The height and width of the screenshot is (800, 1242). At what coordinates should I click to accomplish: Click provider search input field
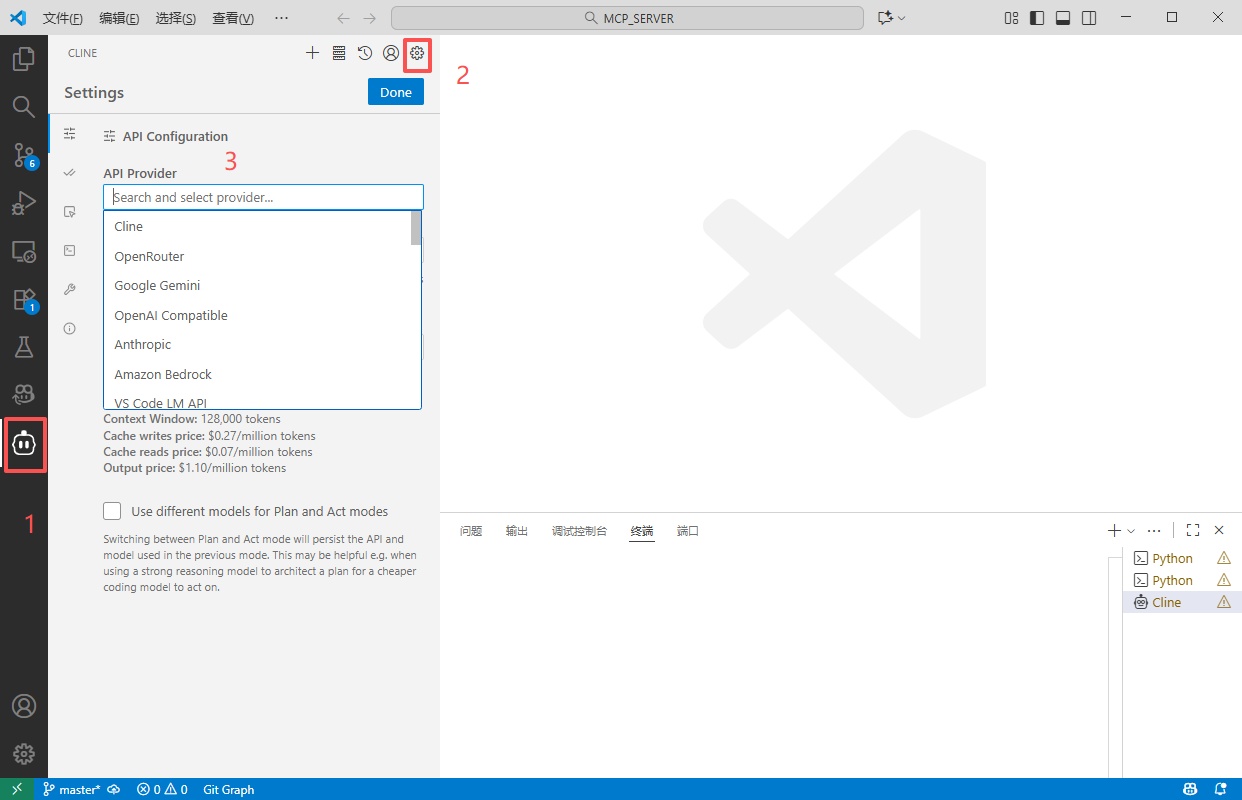(x=263, y=197)
